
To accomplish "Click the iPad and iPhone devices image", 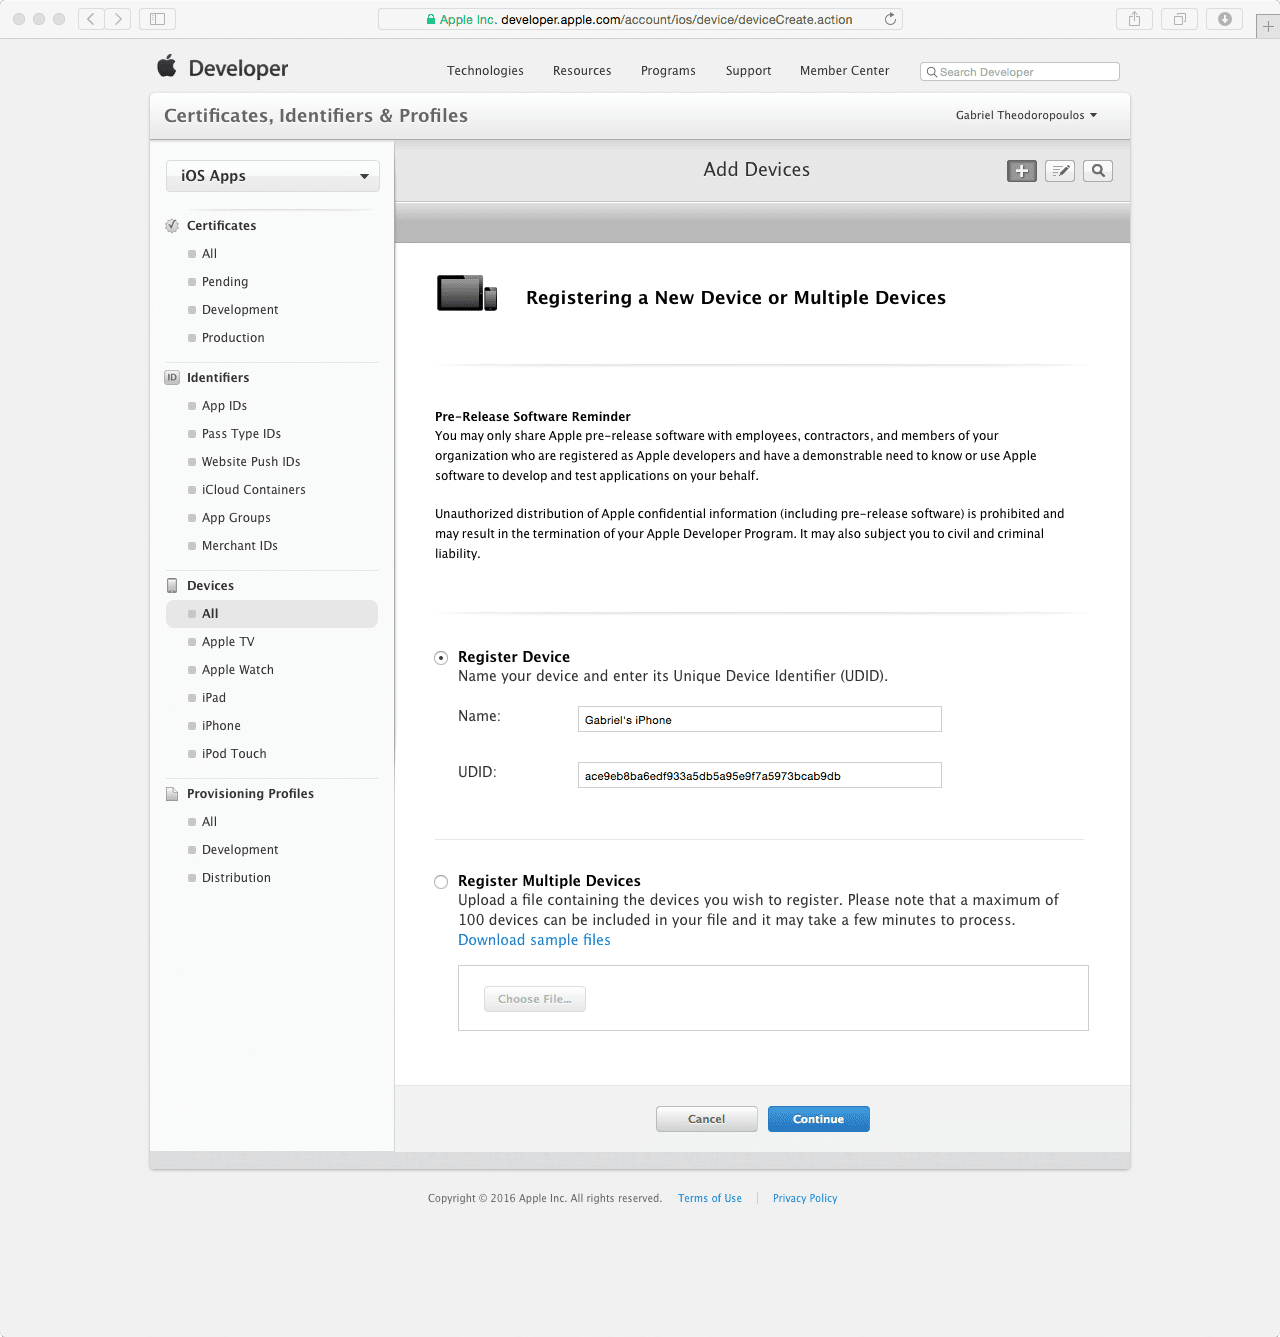I will click(467, 293).
